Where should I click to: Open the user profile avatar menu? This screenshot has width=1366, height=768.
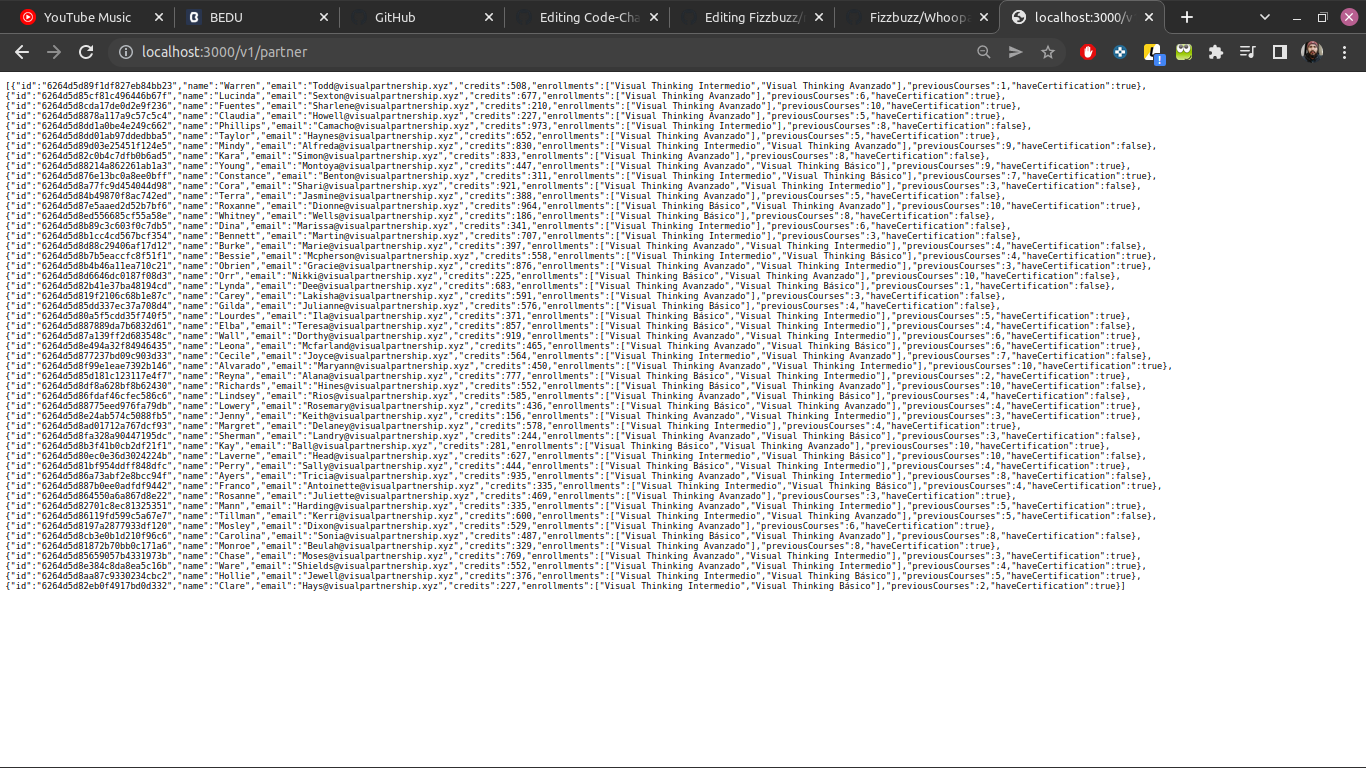tap(1313, 52)
